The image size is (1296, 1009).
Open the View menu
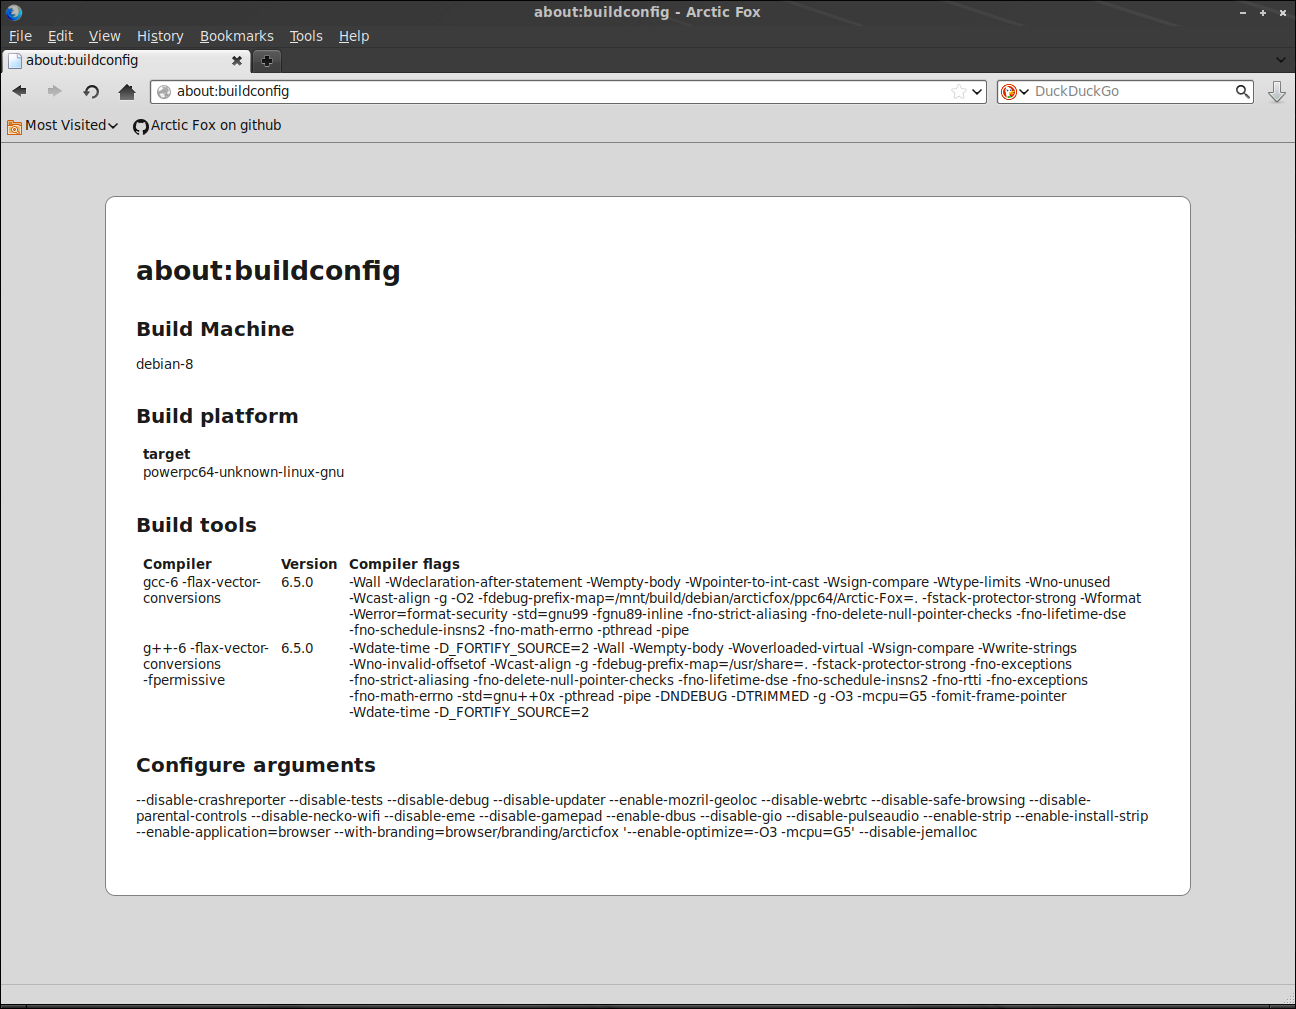[x=104, y=36]
